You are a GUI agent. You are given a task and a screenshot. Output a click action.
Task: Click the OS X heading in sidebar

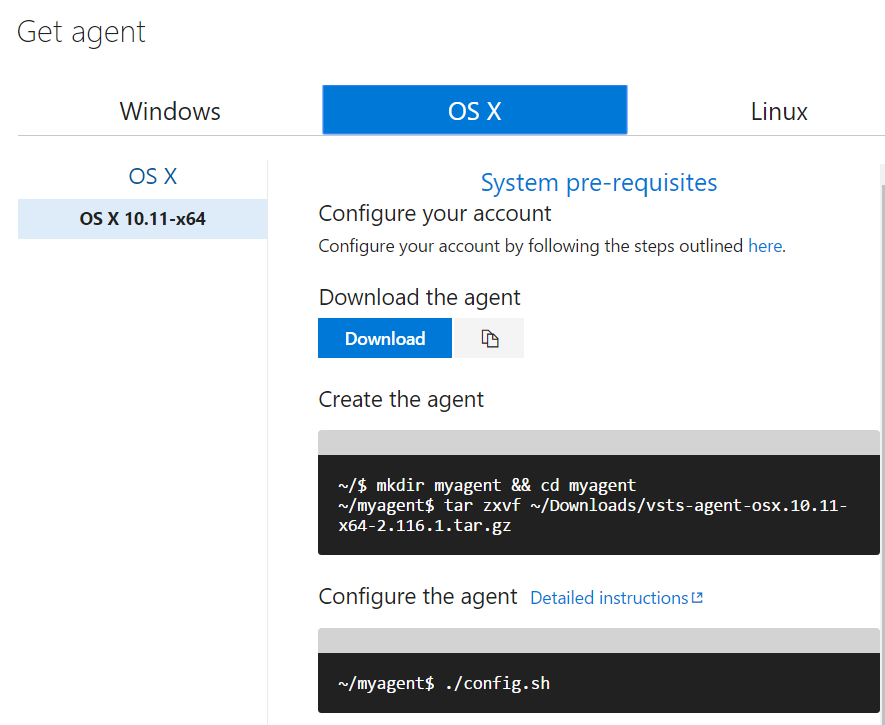click(153, 177)
